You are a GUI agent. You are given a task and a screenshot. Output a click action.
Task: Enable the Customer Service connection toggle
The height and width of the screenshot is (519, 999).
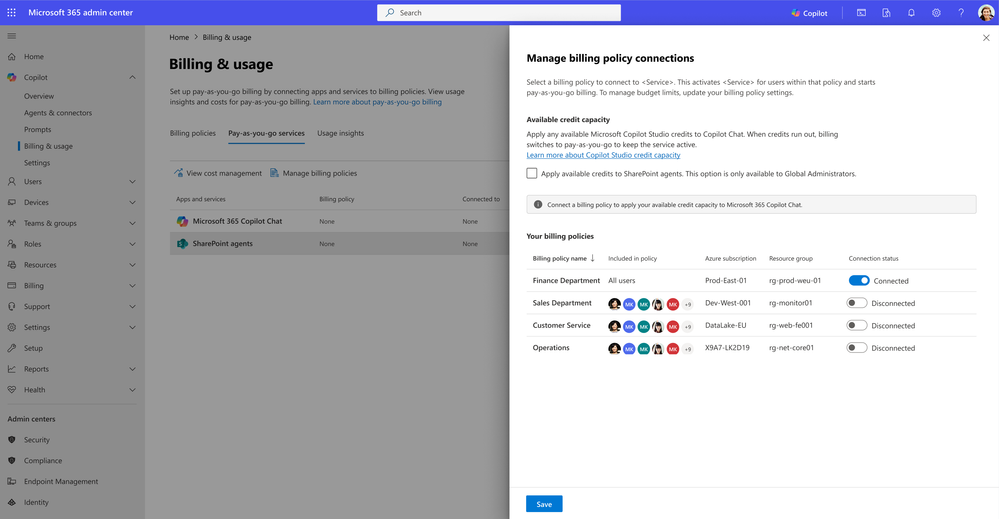click(856, 325)
